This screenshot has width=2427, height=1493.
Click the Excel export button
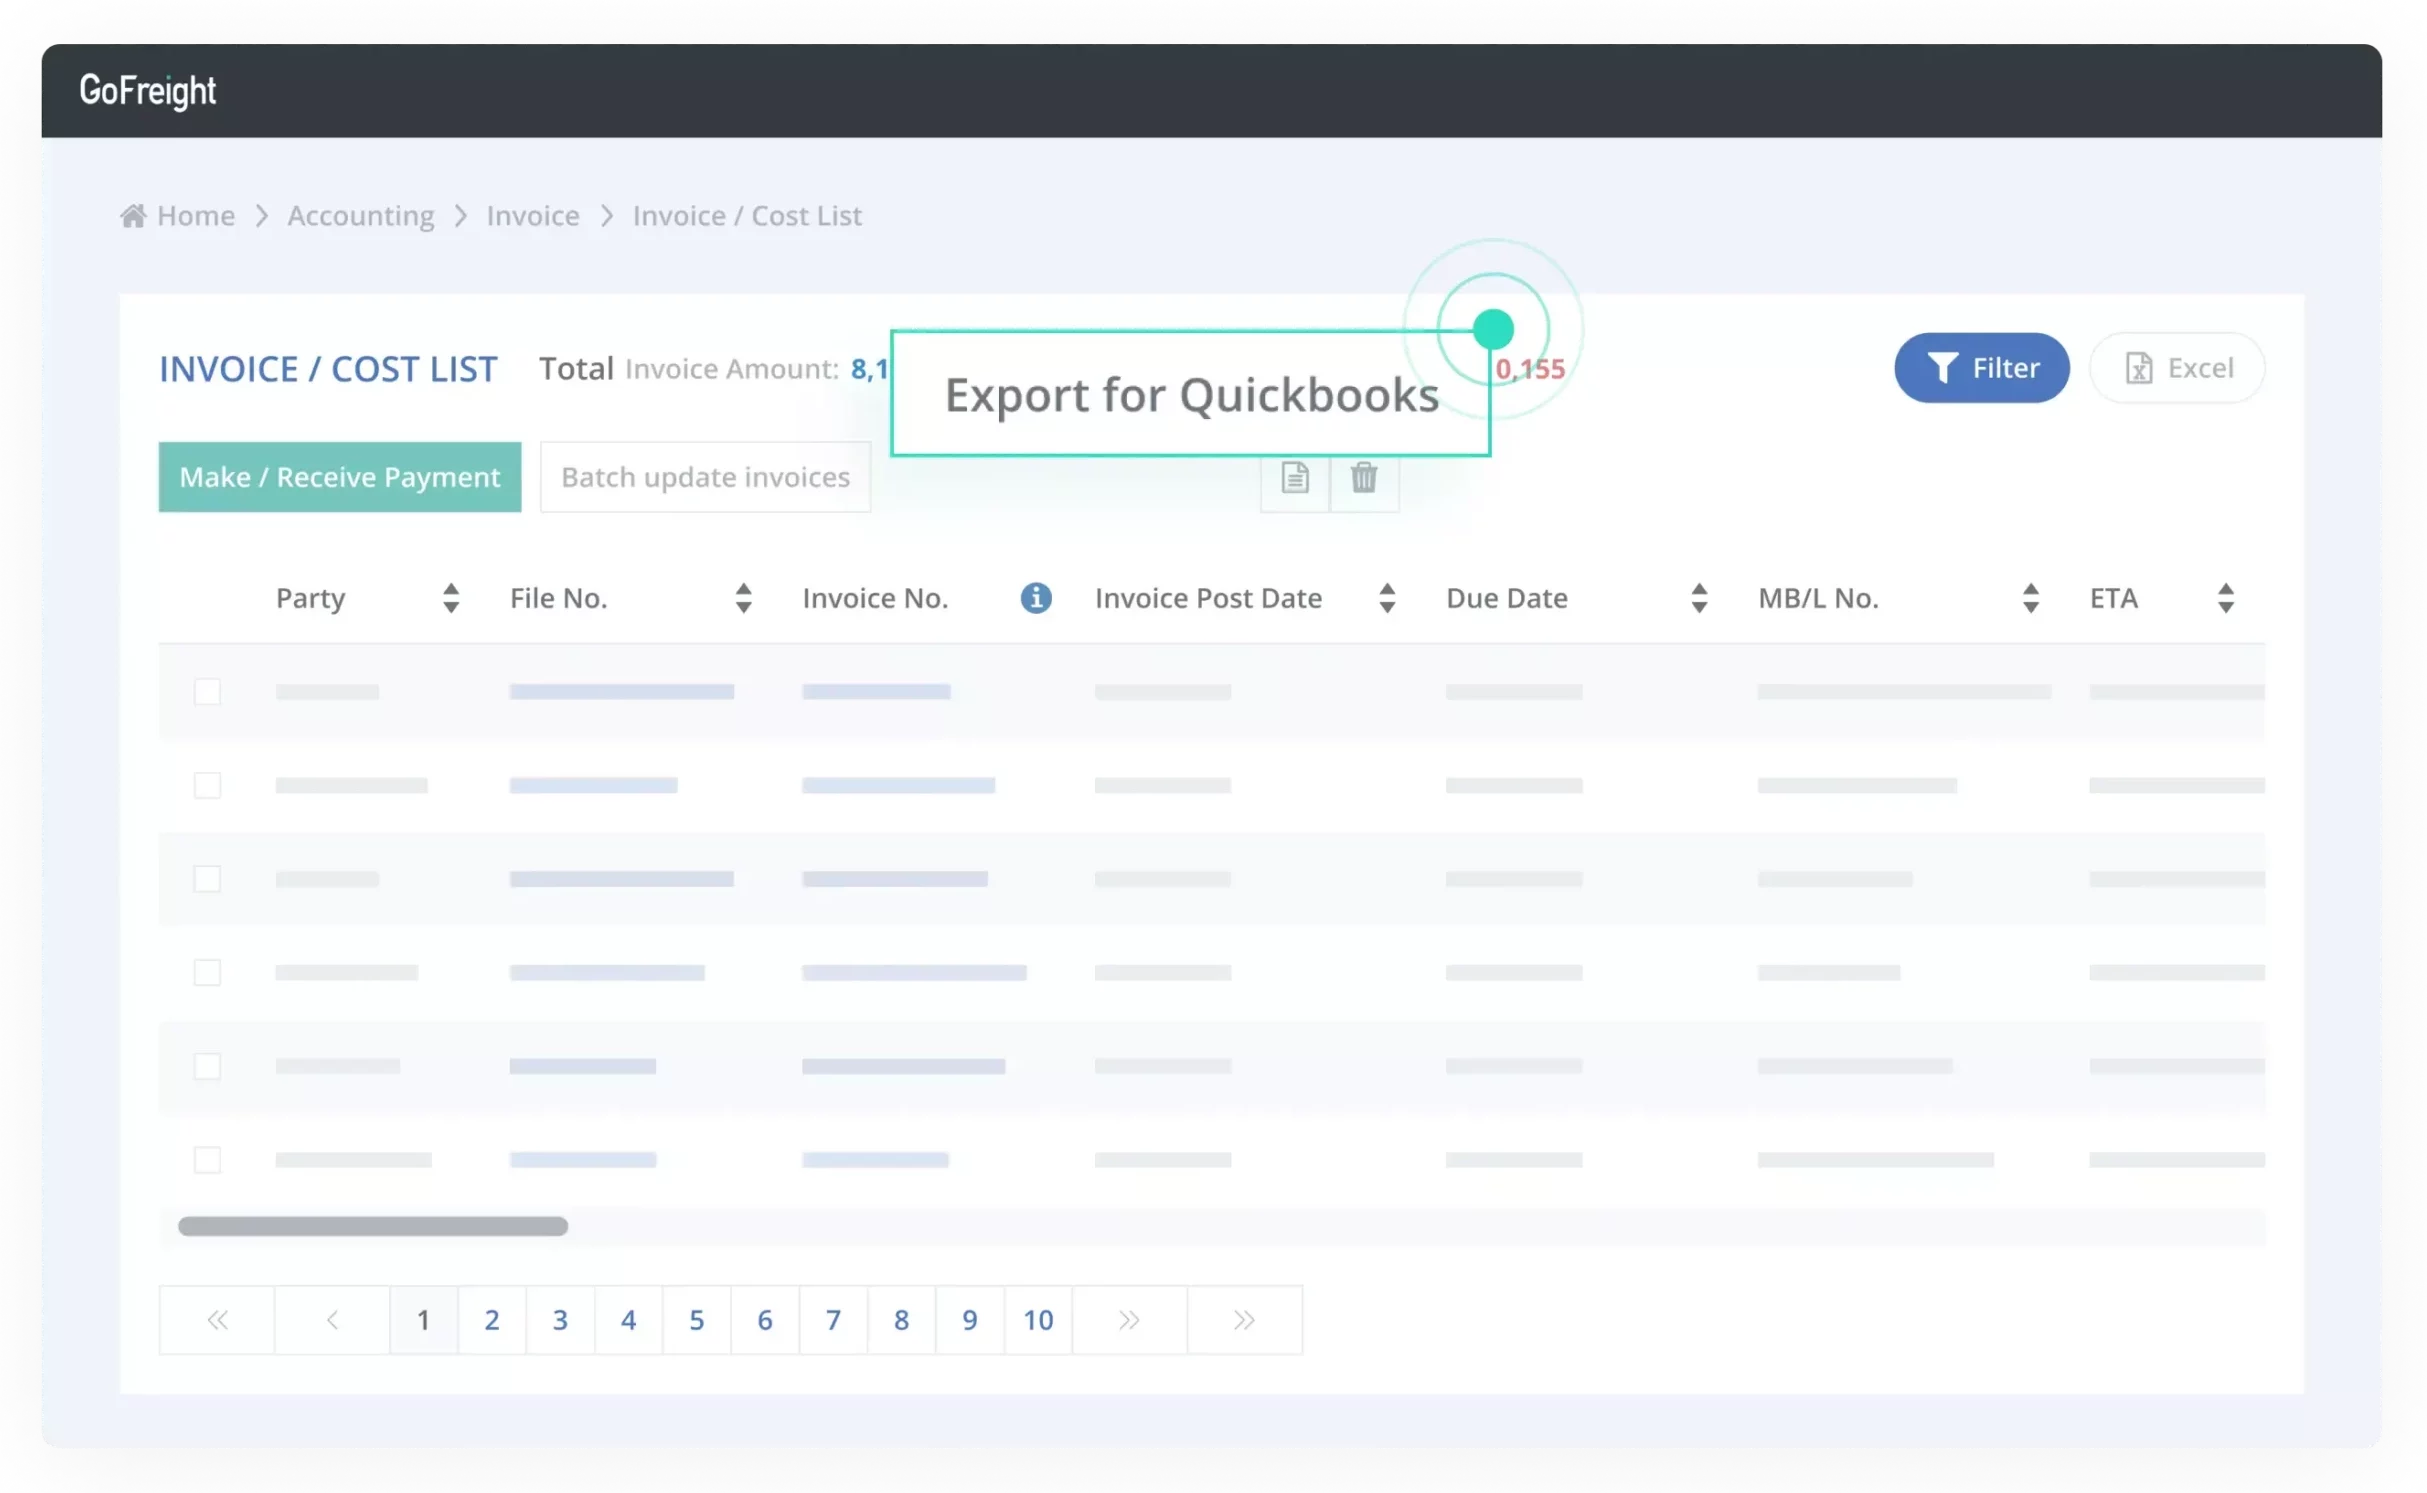pos(2177,368)
